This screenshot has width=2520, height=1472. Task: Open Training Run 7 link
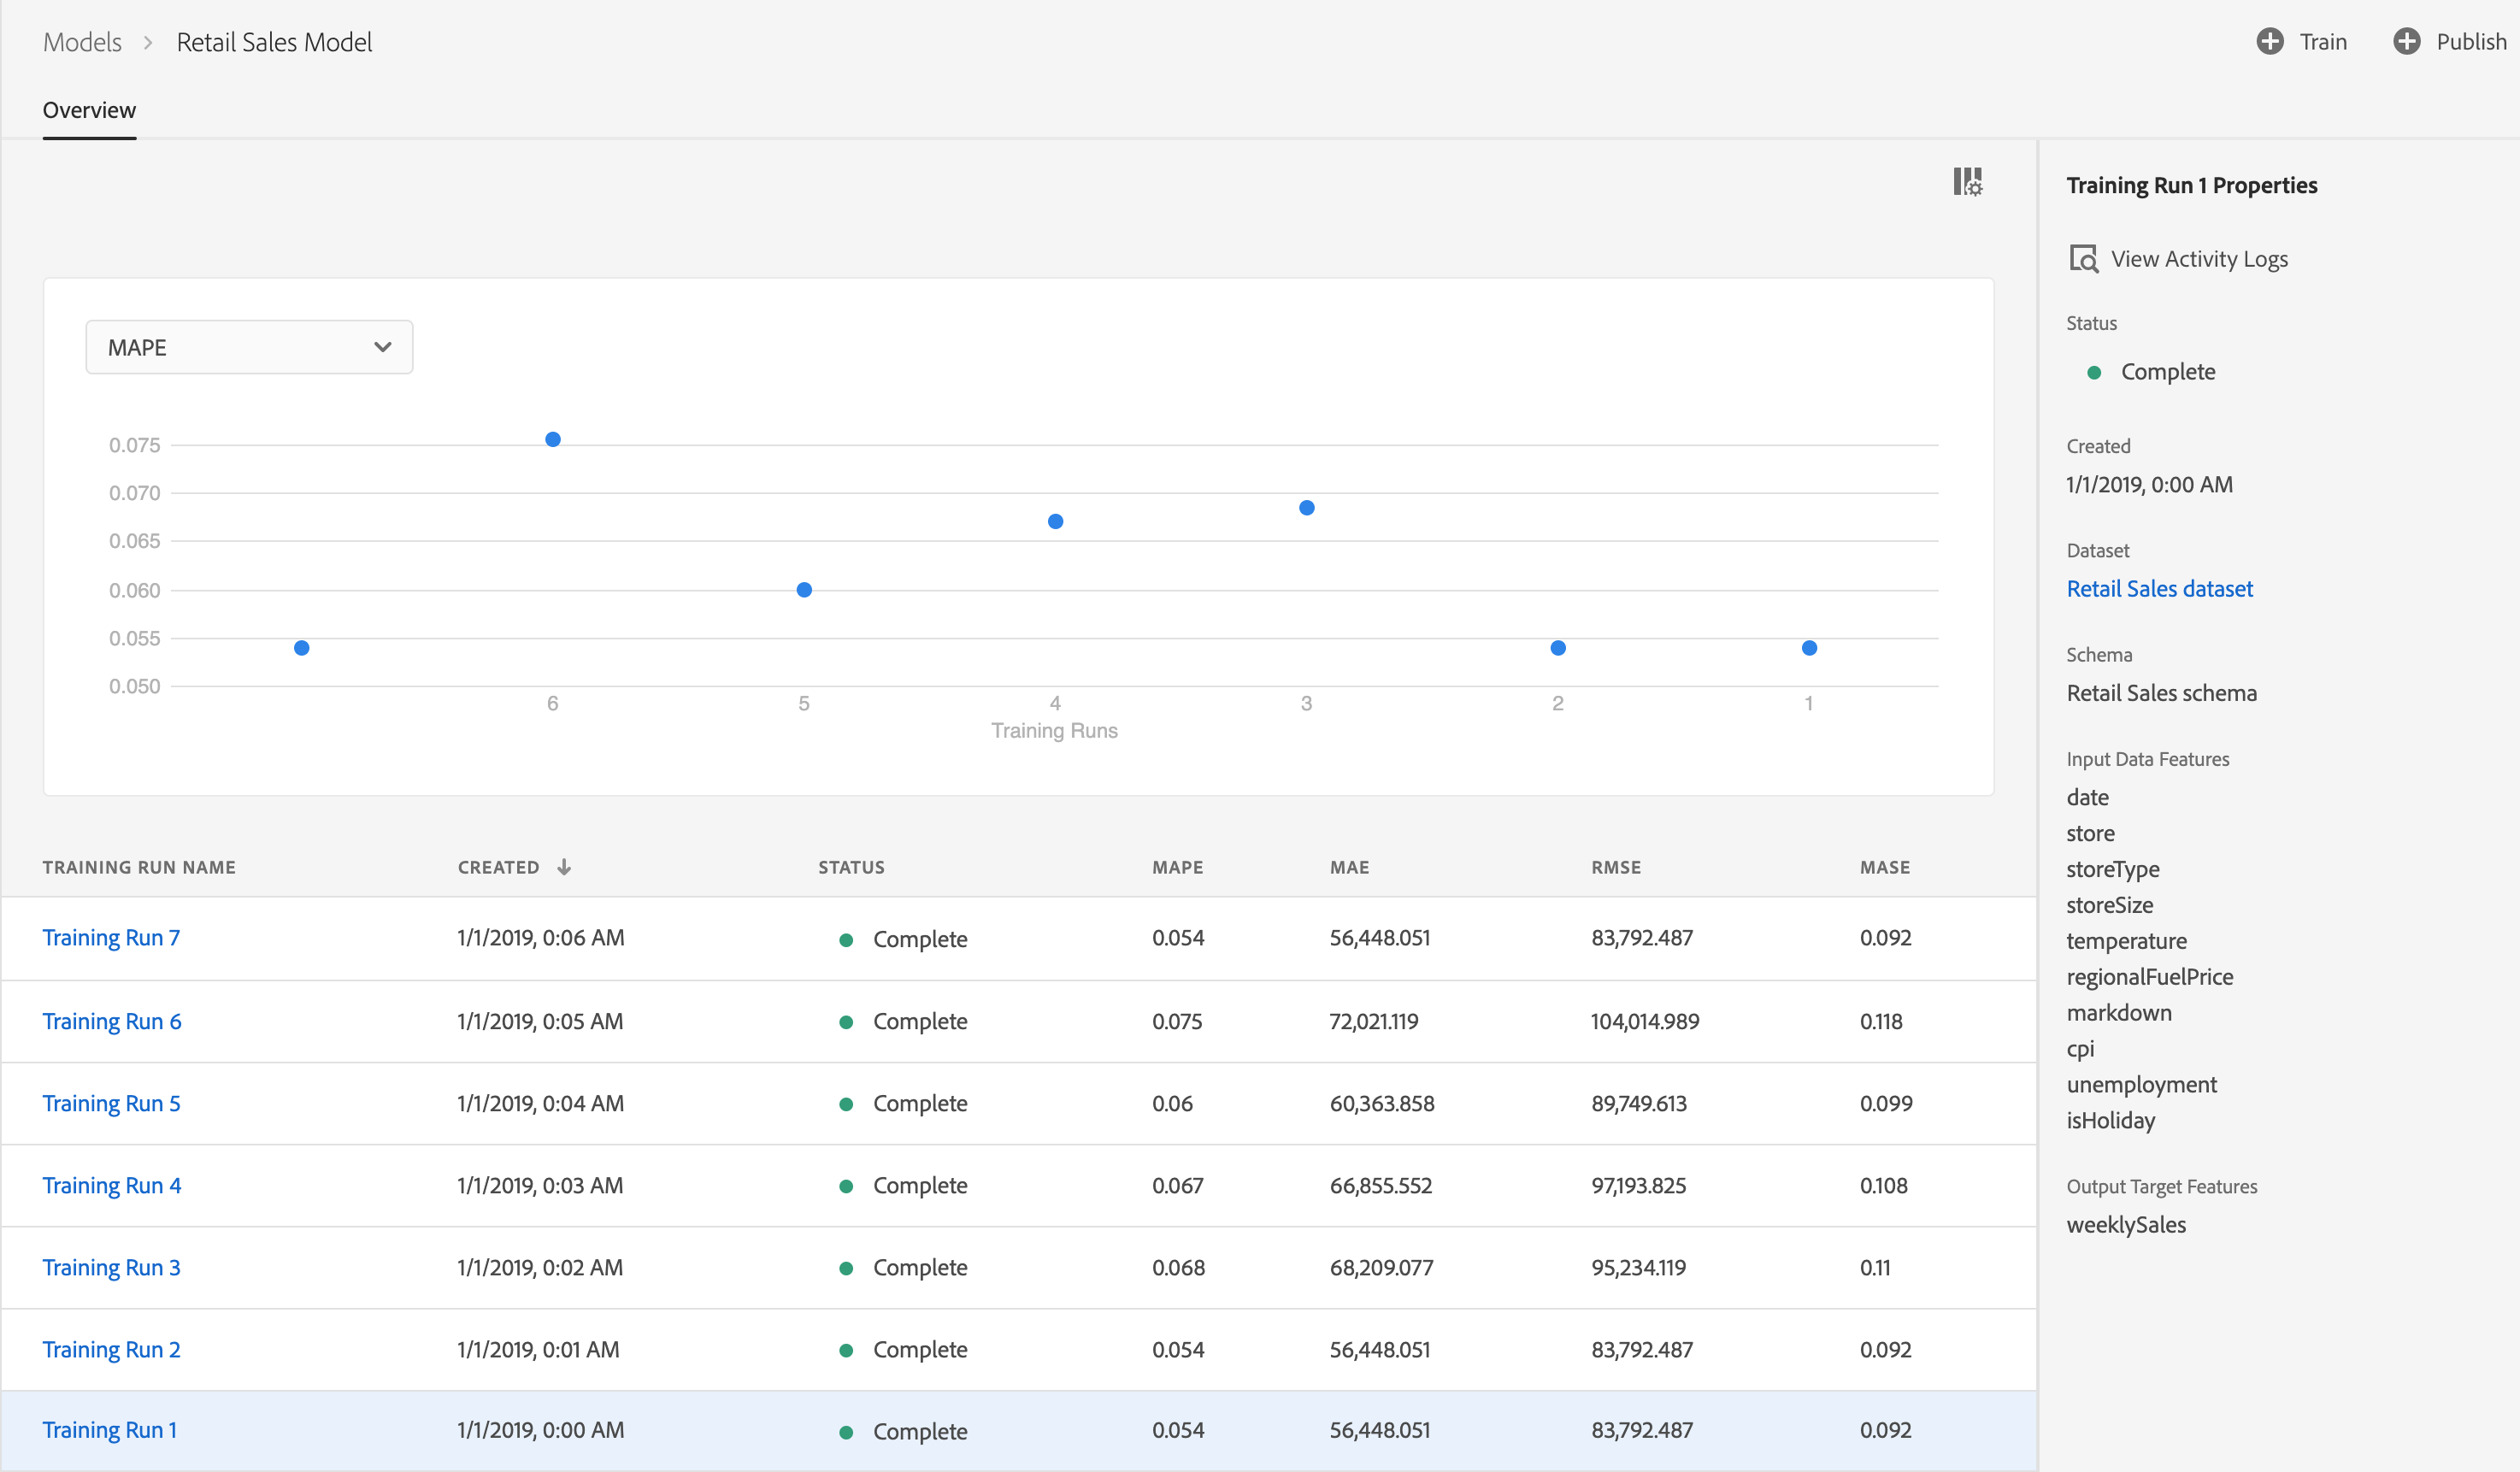[111, 938]
